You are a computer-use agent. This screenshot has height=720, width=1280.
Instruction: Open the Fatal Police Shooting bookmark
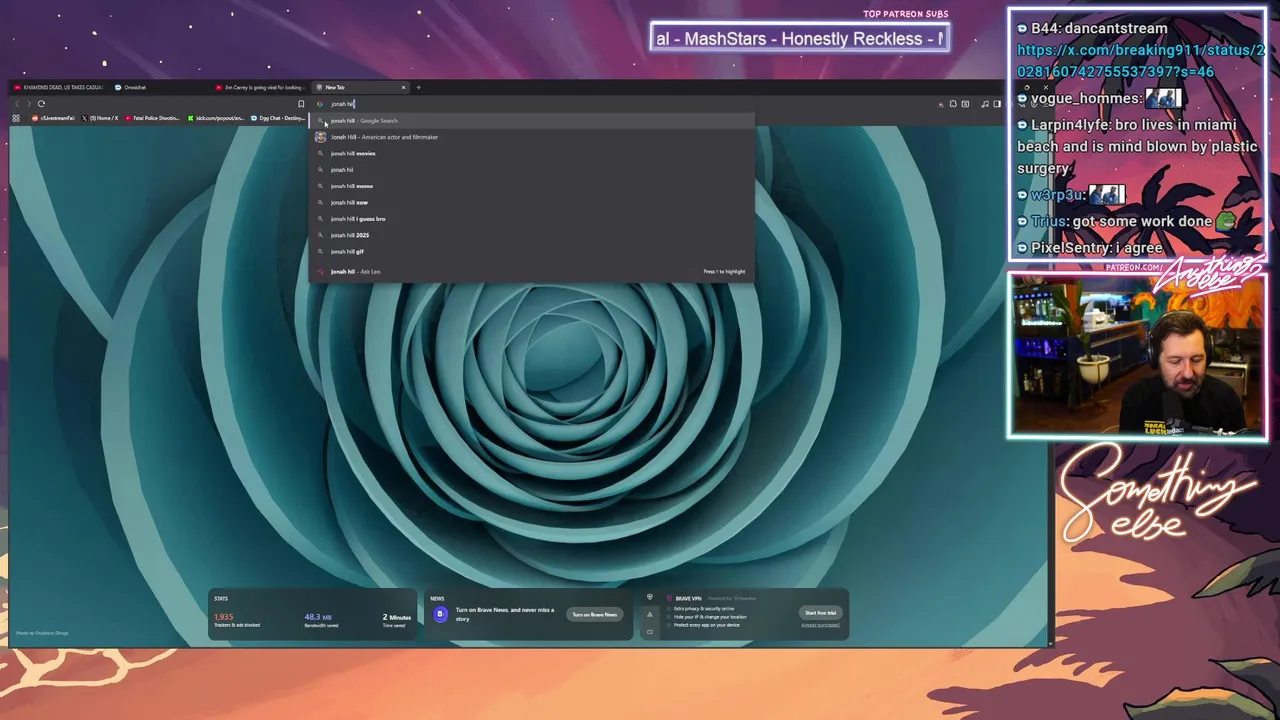tap(153, 118)
